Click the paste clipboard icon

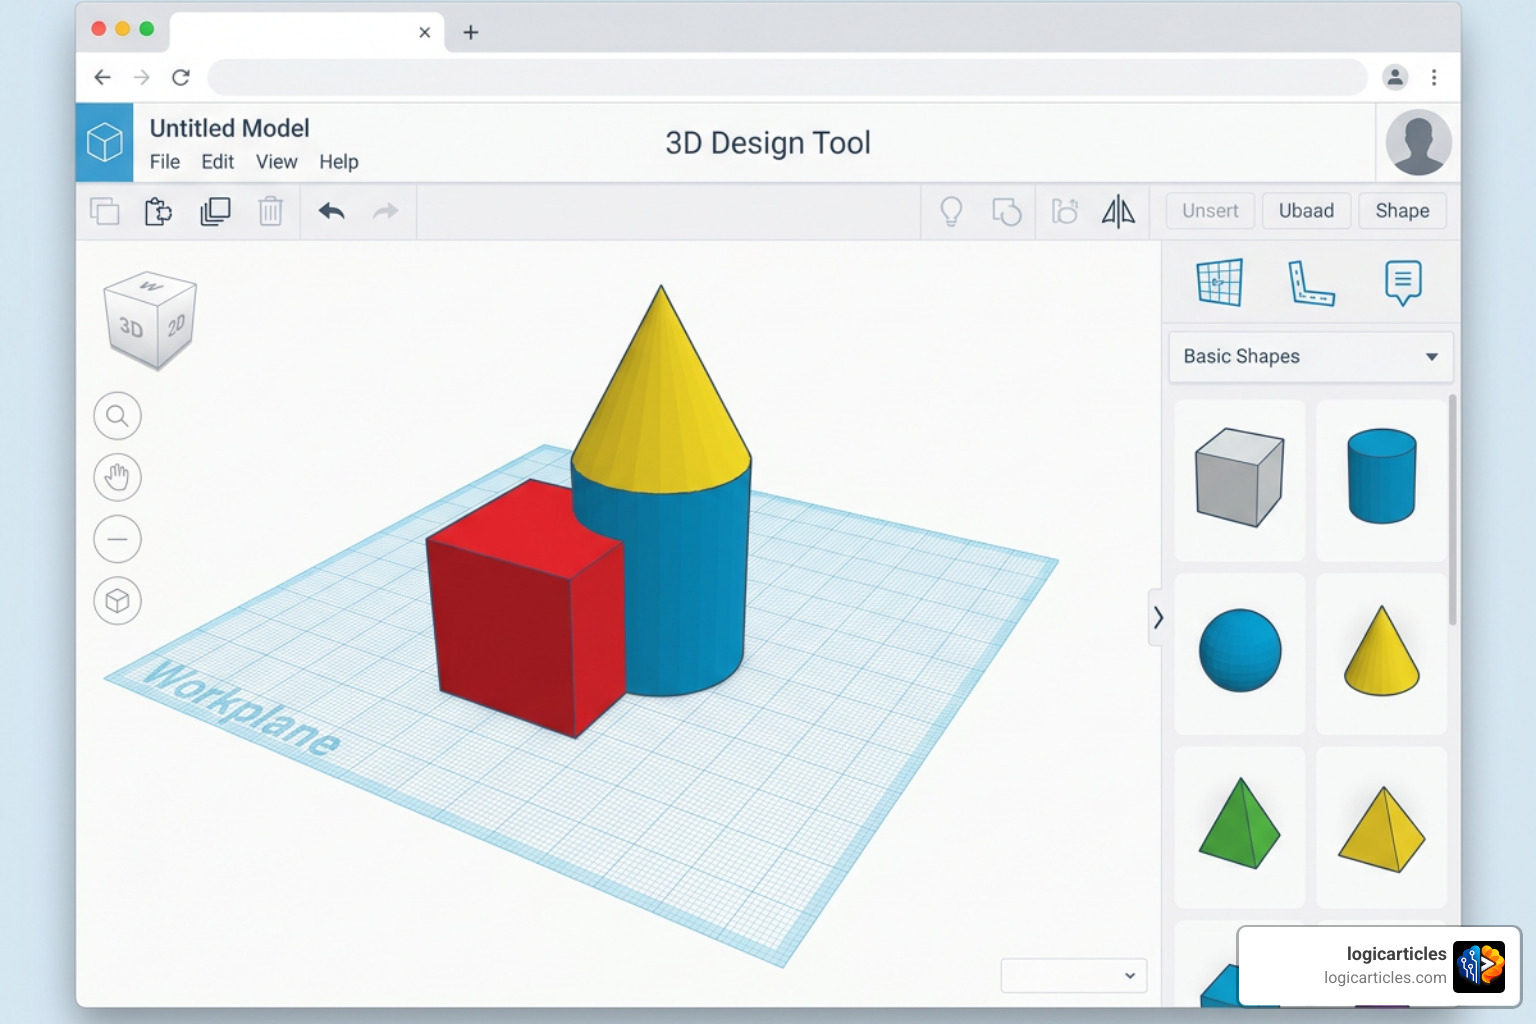click(158, 211)
